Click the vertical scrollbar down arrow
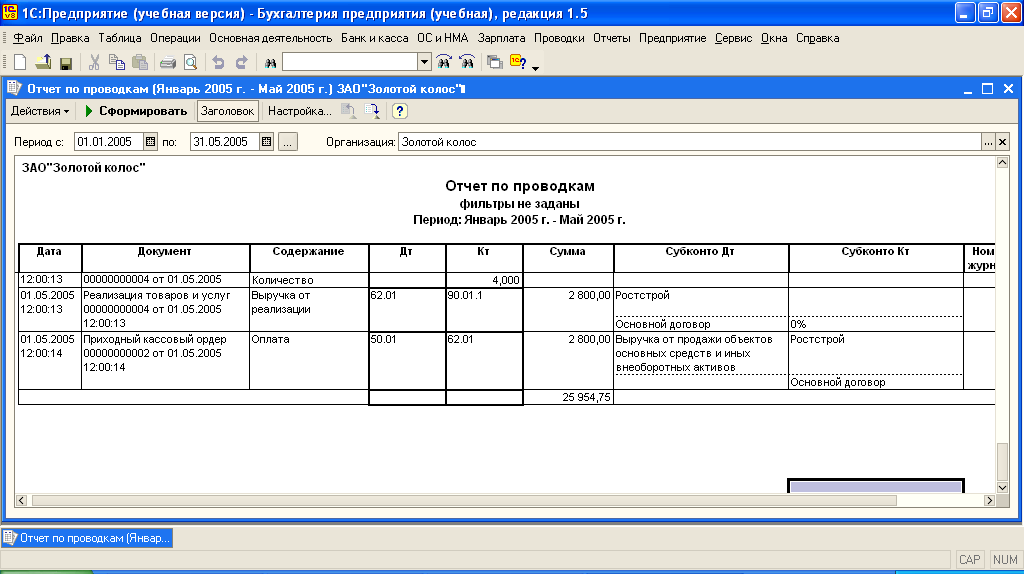 point(1002,488)
